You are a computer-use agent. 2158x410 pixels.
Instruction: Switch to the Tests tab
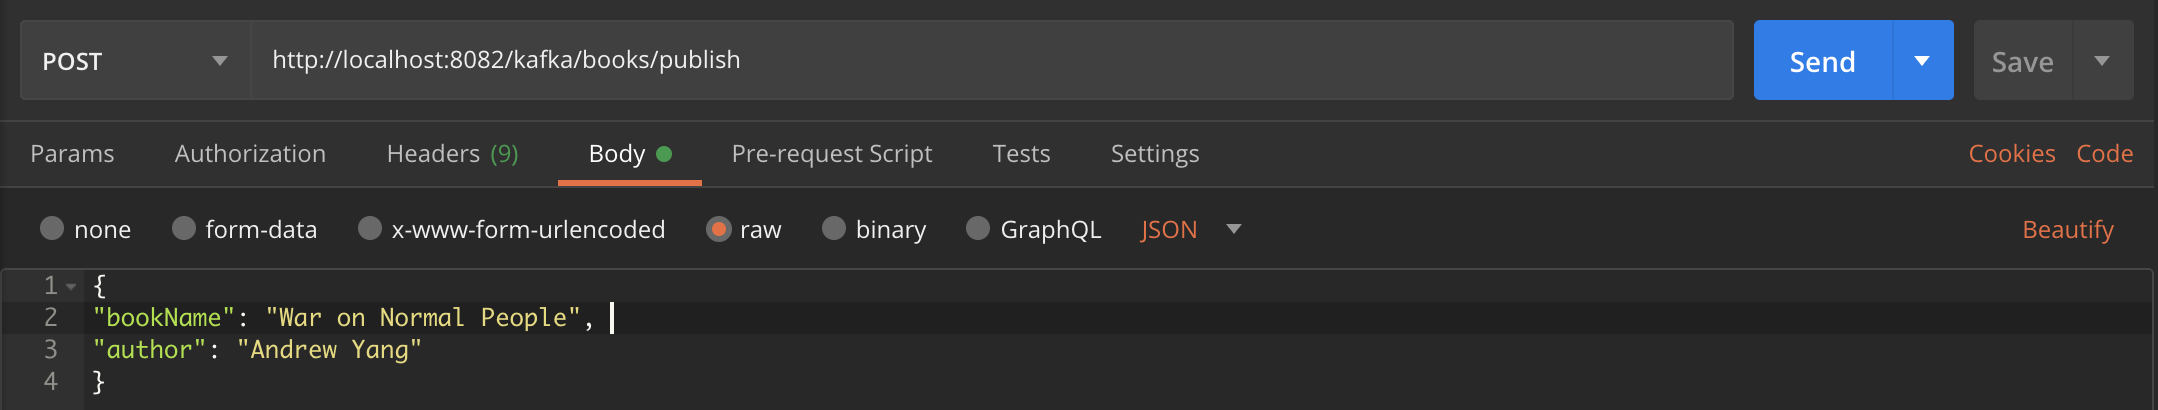pyautogui.click(x=1021, y=154)
